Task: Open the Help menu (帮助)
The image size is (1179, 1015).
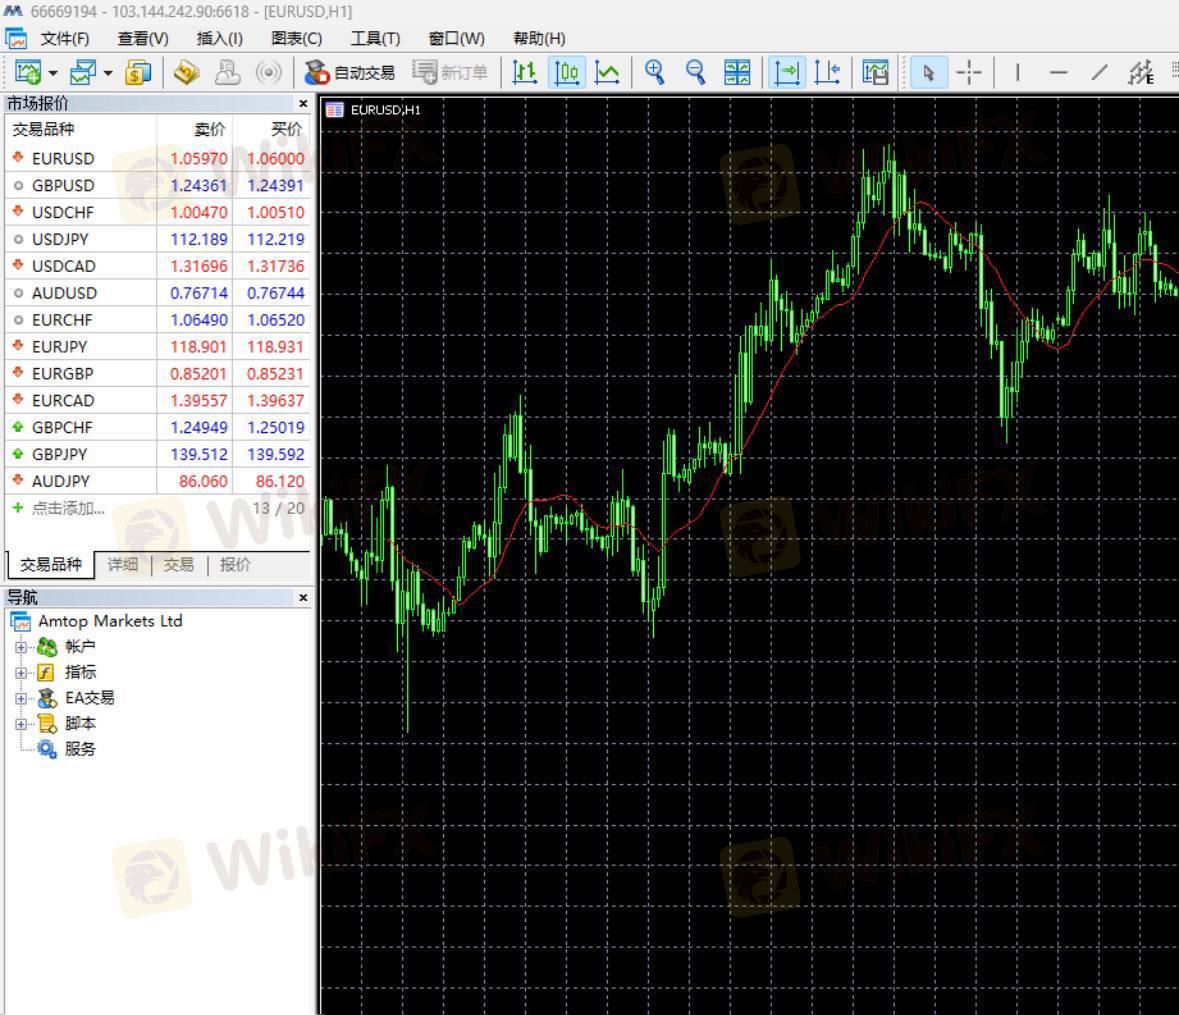Action: point(538,38)
